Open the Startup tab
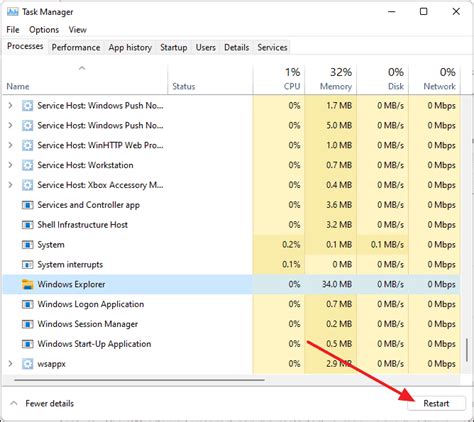Image resolution: width=474 pixels, height=422 pixels. pyautogui.click(x=174, y=47)
